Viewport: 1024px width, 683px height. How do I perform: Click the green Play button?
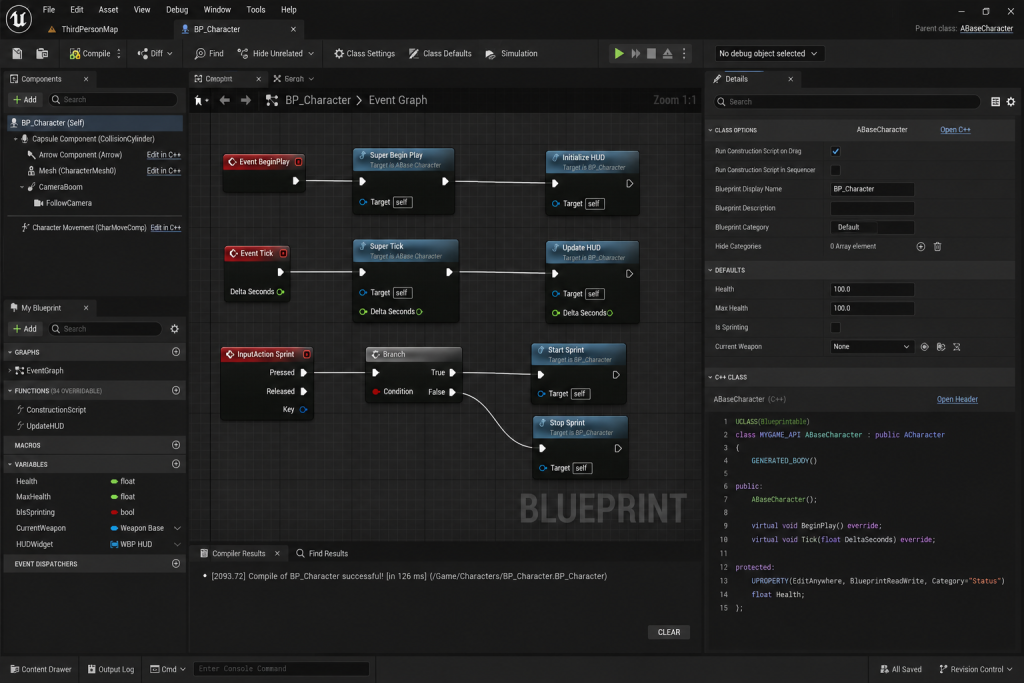[618, 54]
